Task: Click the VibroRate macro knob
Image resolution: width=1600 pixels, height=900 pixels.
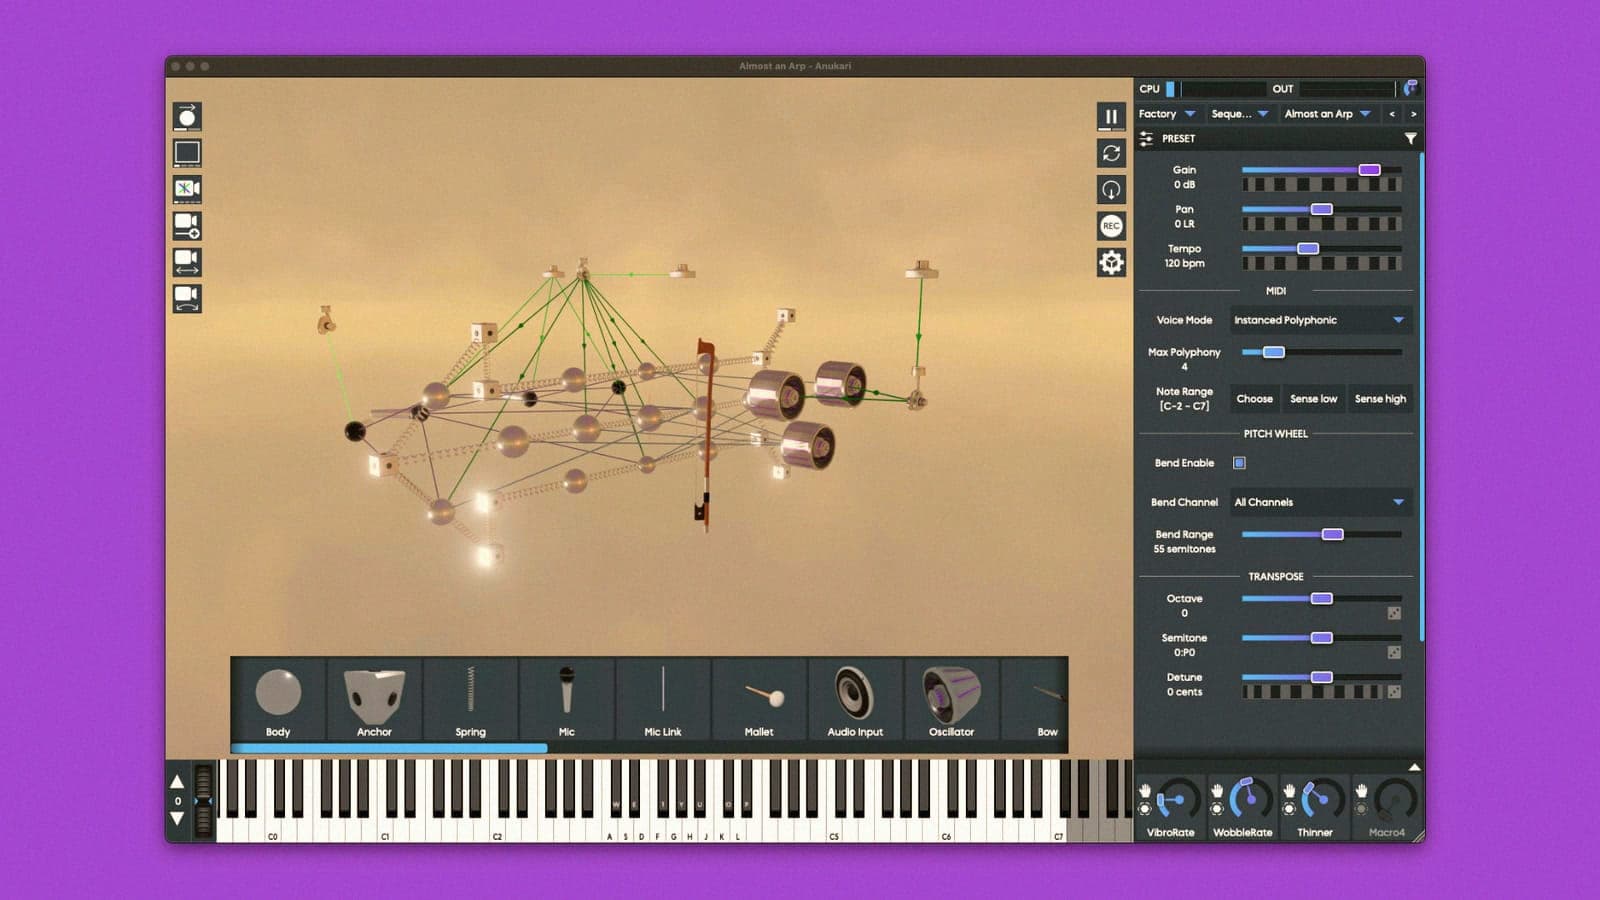Action: [x=1179, y=800]
